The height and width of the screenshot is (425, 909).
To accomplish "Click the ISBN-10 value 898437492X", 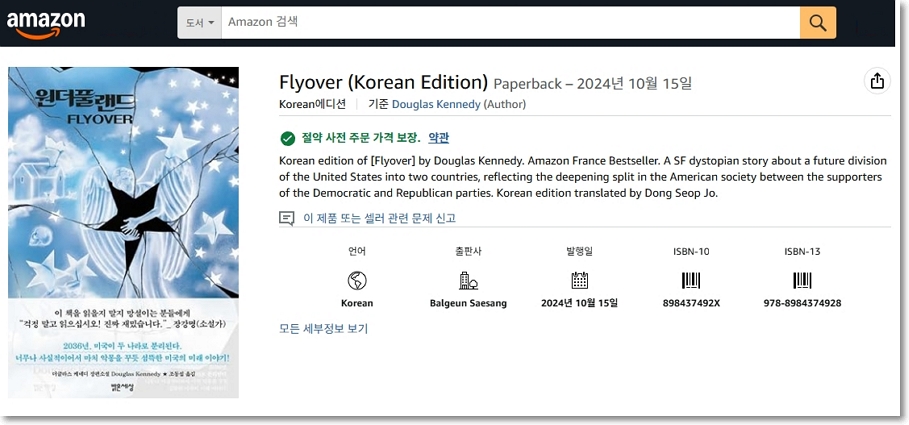I will click(x=691, y=303).
